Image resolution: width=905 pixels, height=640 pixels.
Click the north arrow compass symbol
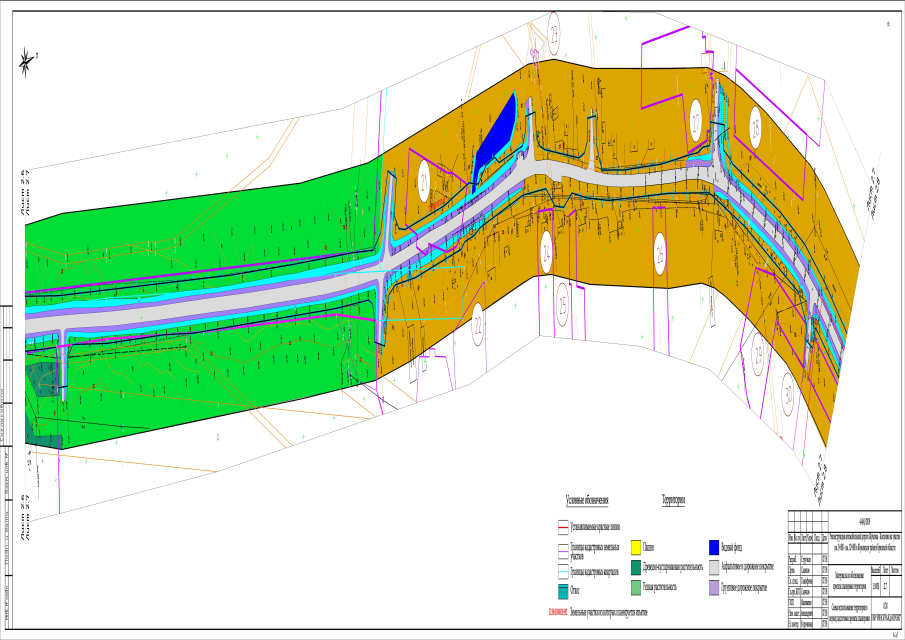26,63
